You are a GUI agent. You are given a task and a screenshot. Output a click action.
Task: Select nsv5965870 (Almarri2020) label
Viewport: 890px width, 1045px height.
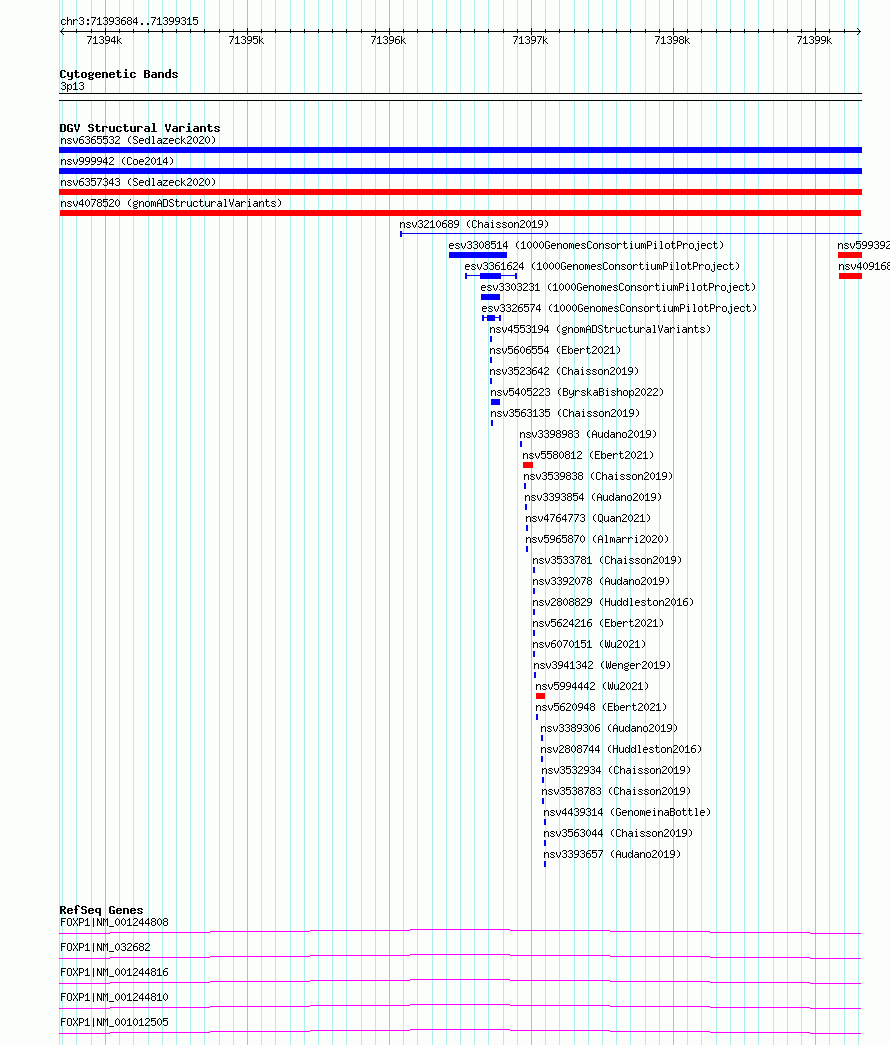tap(597, 539)
